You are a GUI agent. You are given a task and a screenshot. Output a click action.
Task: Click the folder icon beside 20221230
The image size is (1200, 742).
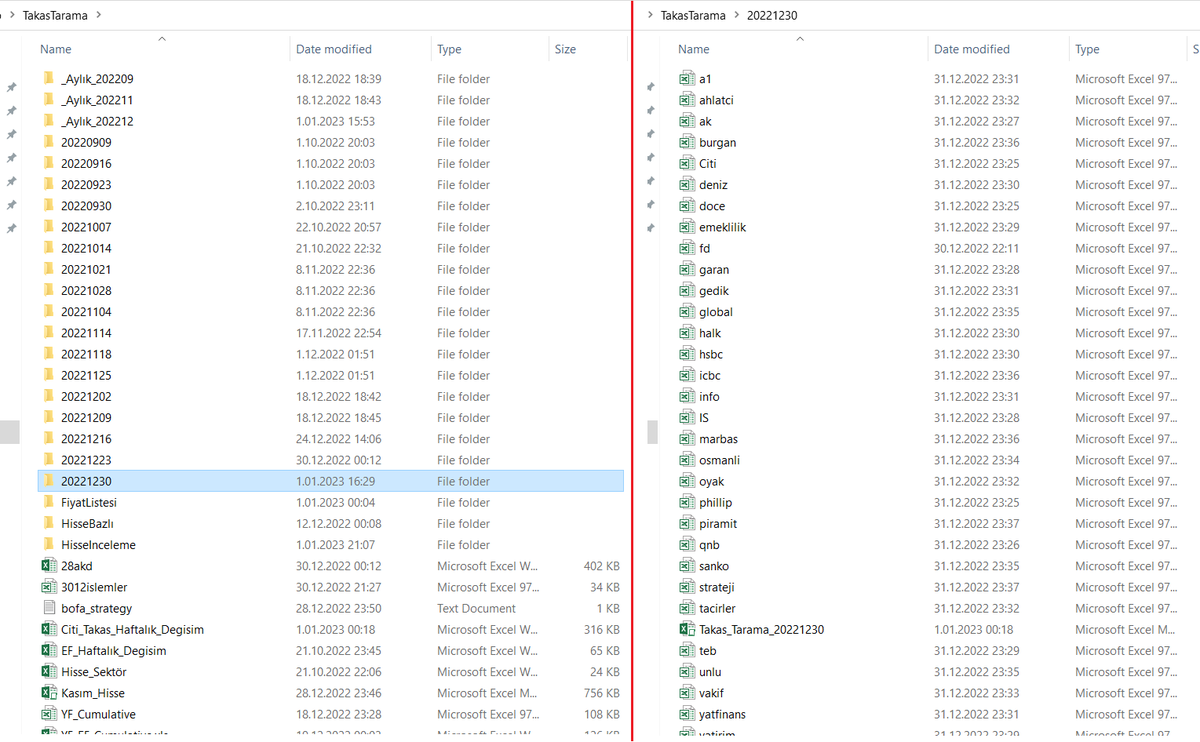[48, 481]
